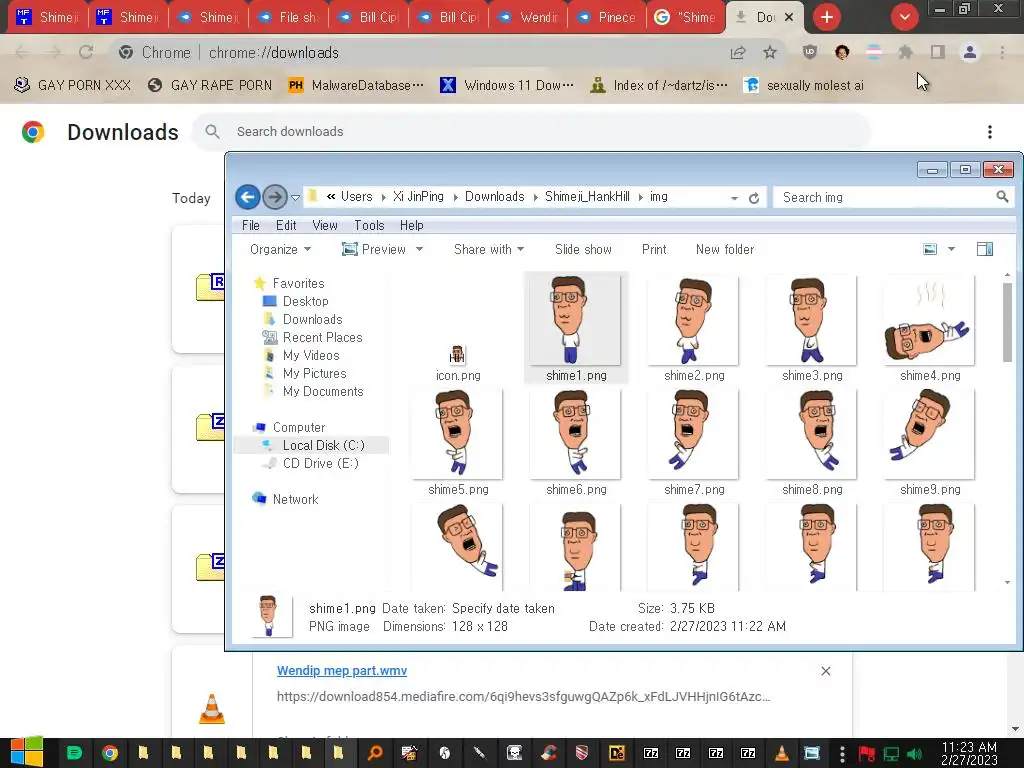
Task: Click the face avatar extension icon
Action: coord(842,52)
